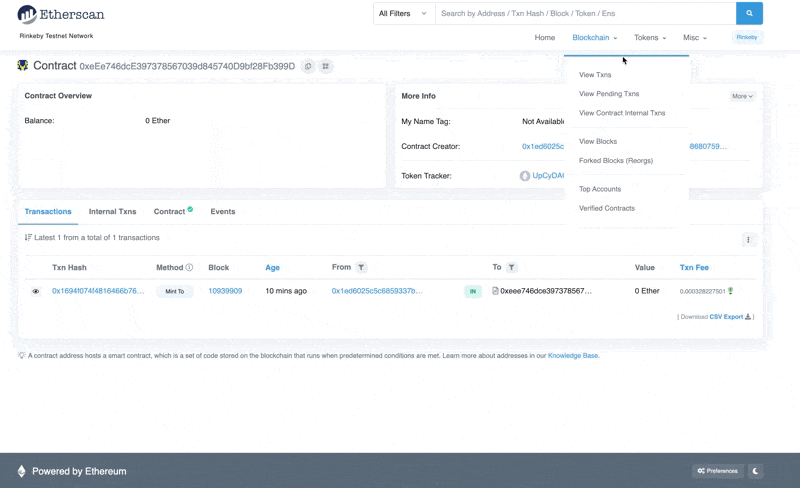Click the Preferences button in footer
The image size is (800, 488).
718,471
